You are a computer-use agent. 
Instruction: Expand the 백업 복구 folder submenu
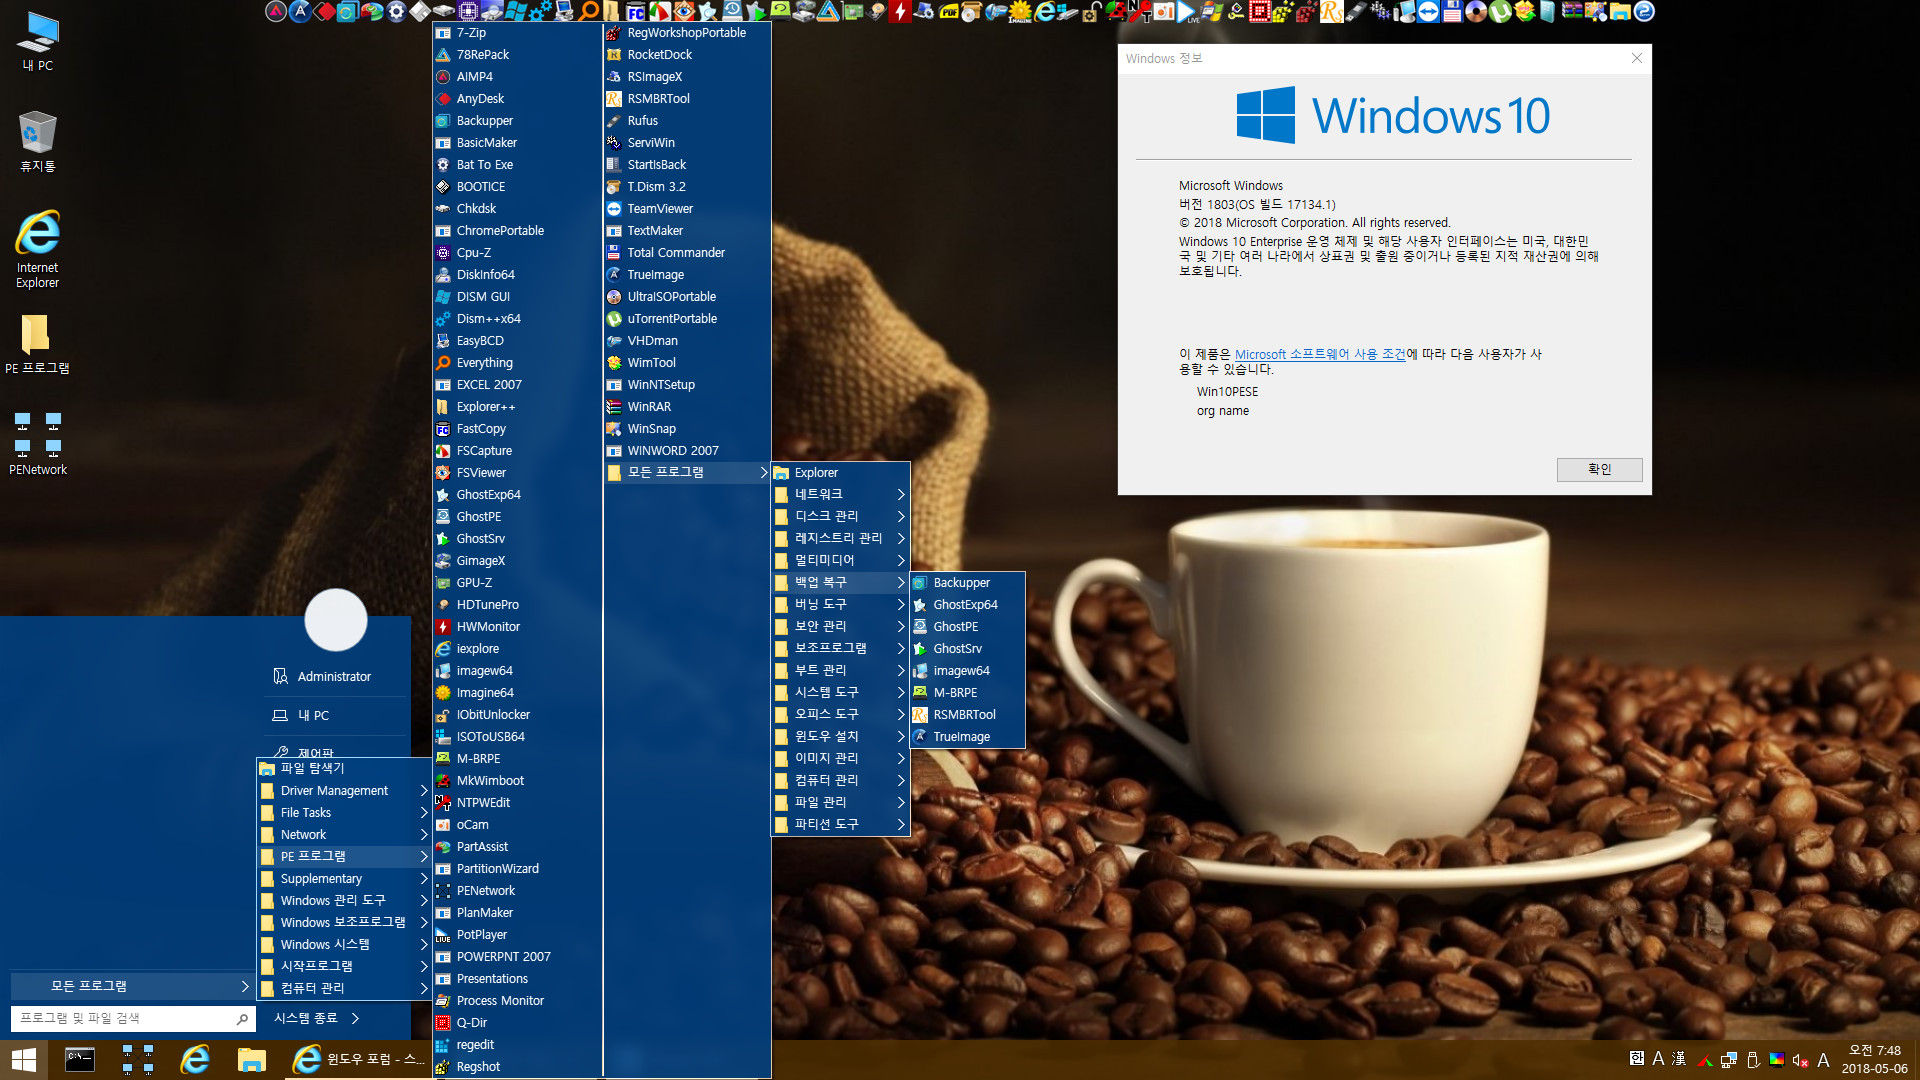point(840,583)
